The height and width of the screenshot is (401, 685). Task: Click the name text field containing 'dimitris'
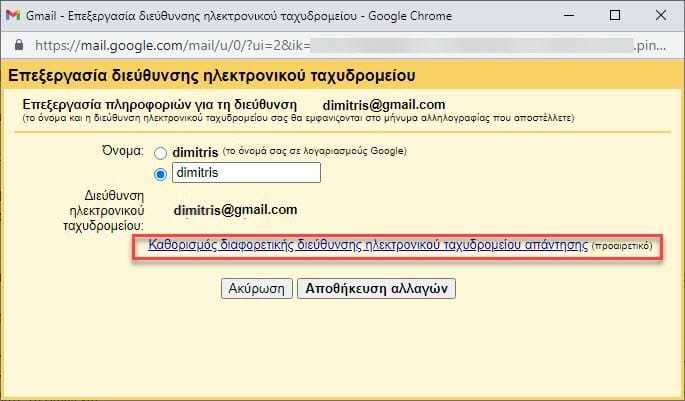(x=246, y=173)
